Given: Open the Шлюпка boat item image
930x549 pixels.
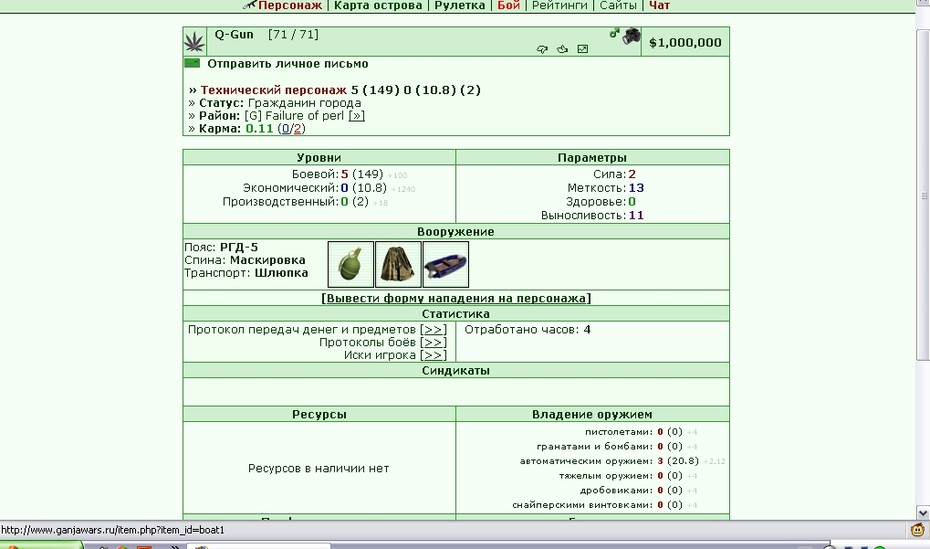Looking at the screenshot, I should 445,264.
